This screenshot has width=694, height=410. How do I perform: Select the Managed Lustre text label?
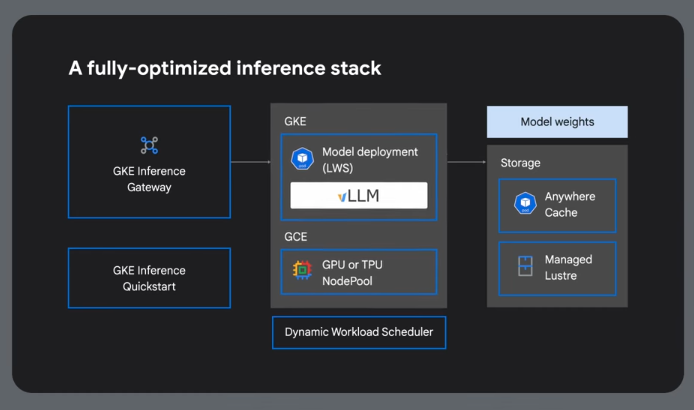tap(568, 267)
